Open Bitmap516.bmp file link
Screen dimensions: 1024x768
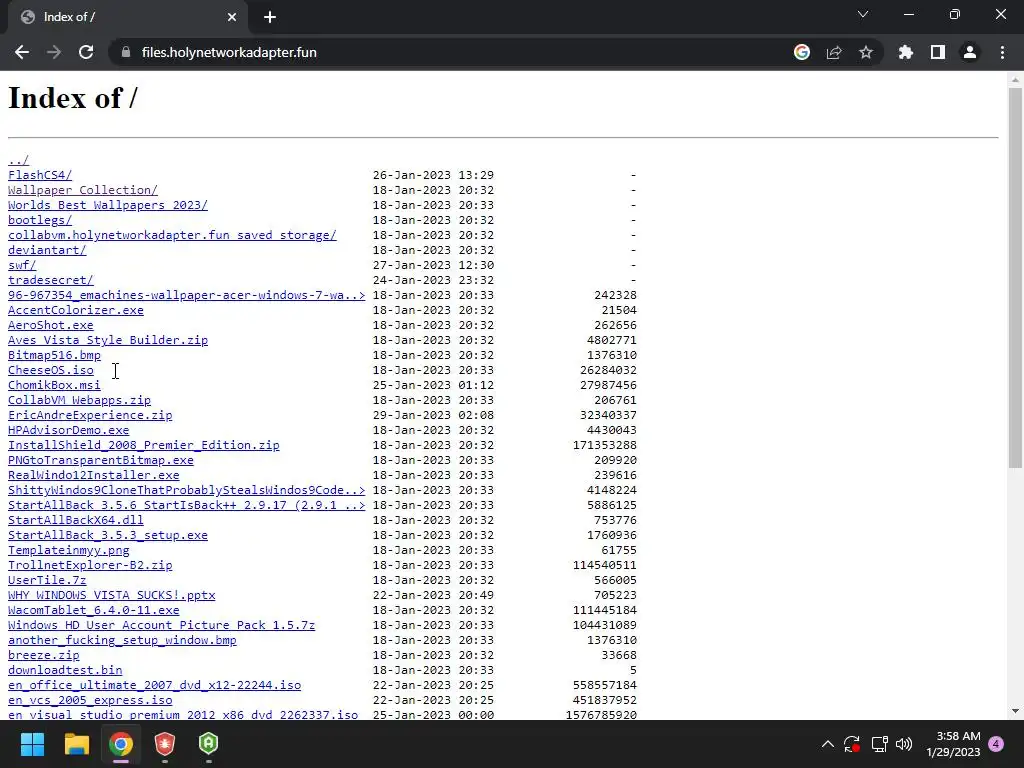point(54,355)
